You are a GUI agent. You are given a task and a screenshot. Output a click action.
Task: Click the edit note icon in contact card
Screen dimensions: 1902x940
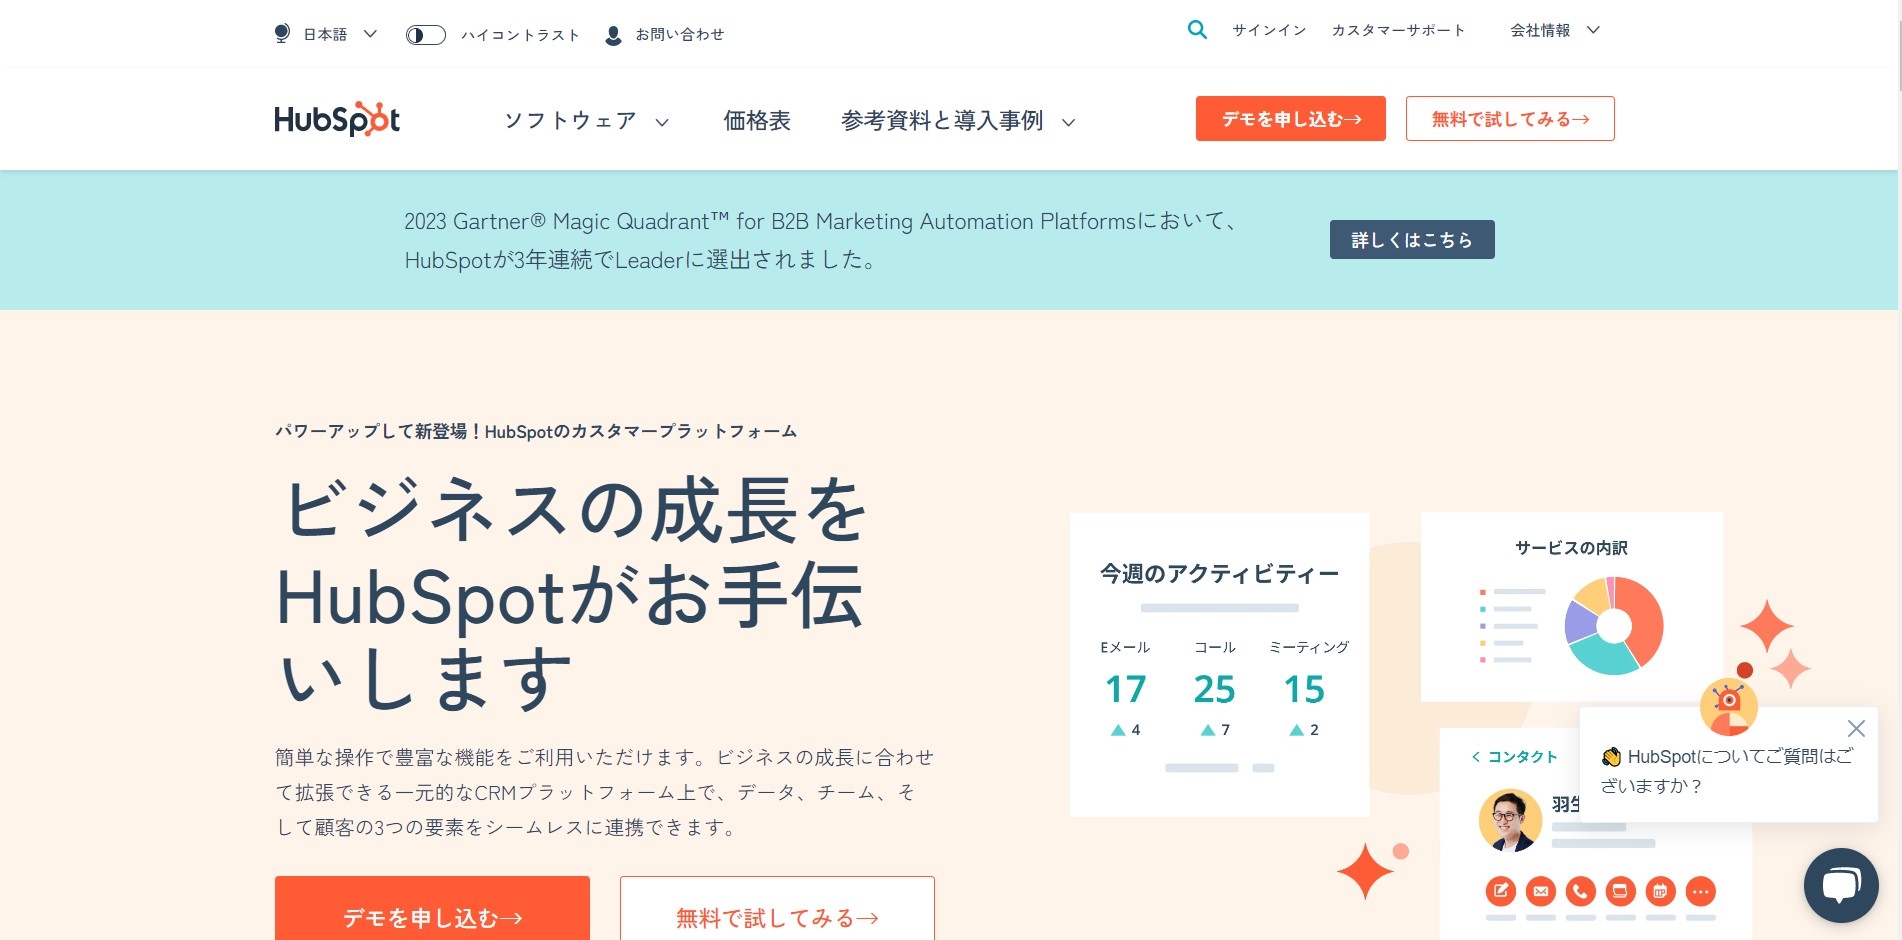[1501, 890]
